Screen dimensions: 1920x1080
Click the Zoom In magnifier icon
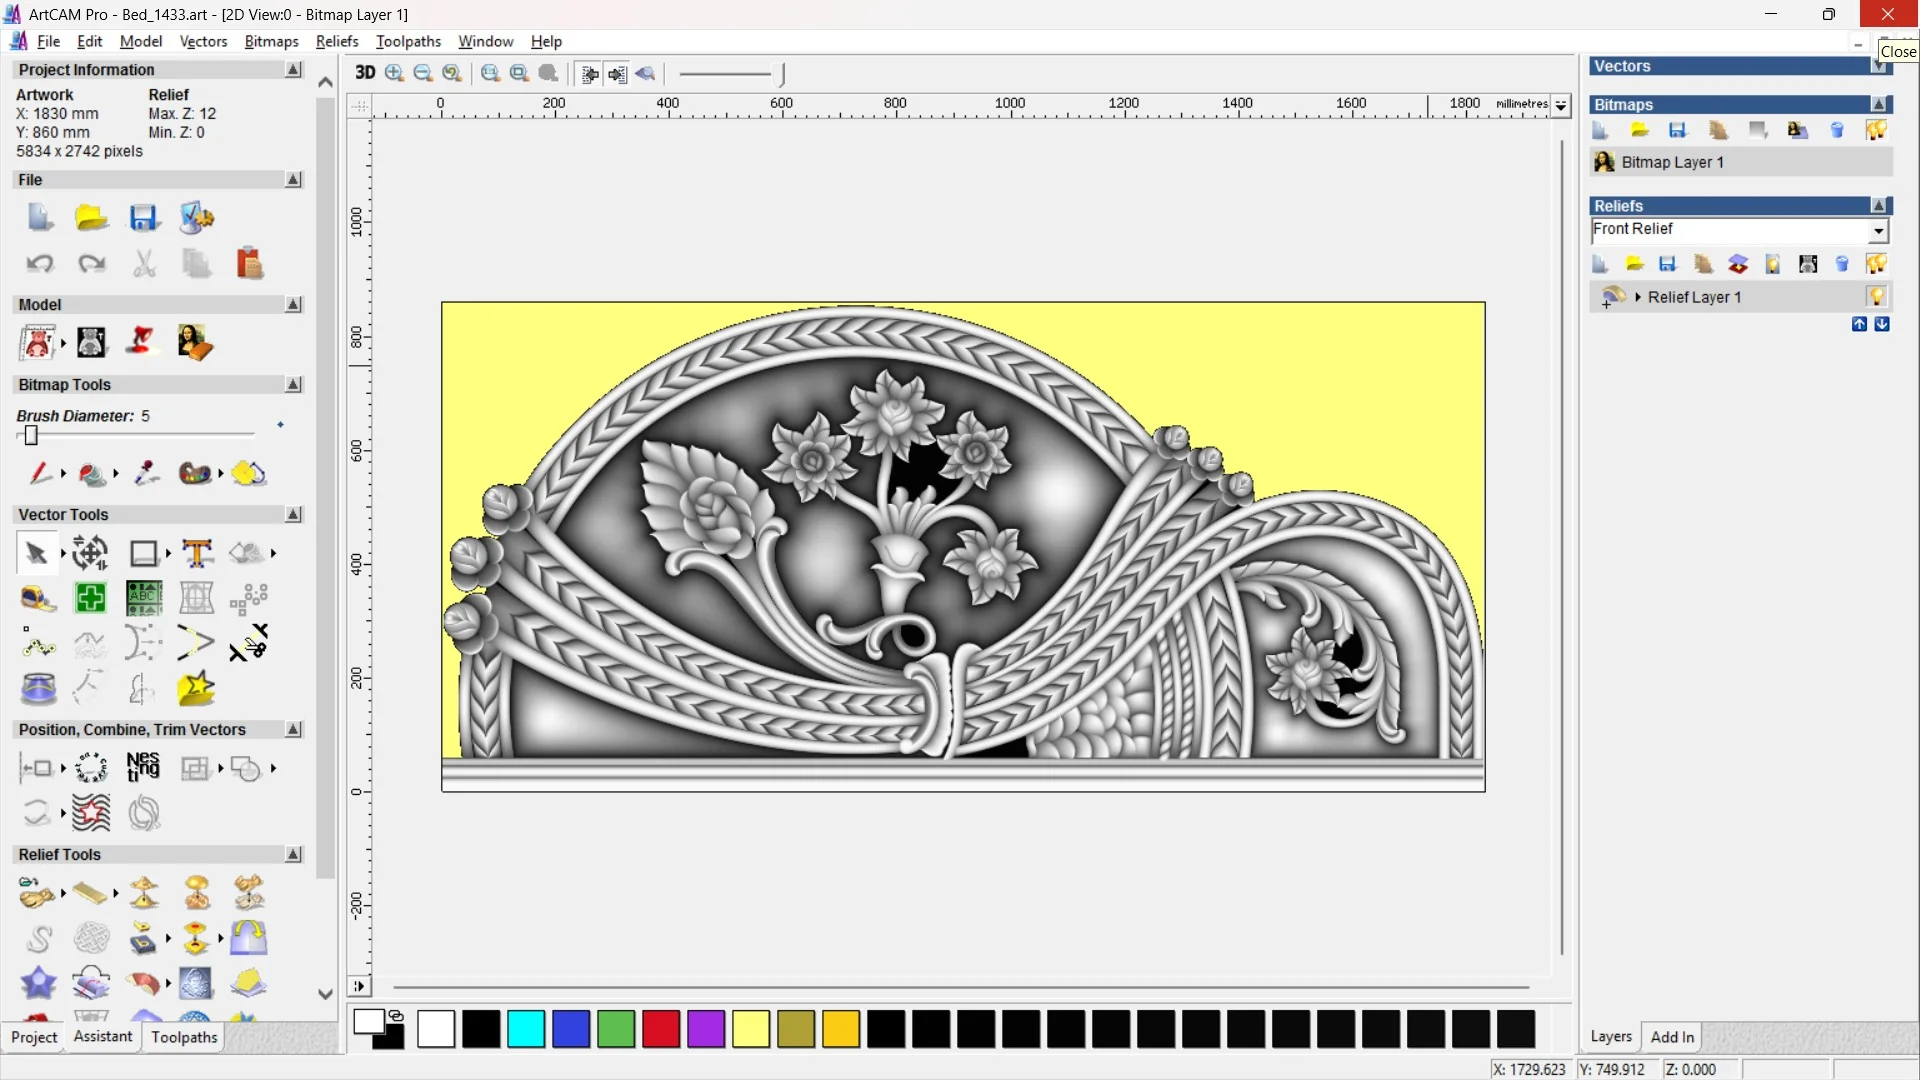[x=394, y=73]
